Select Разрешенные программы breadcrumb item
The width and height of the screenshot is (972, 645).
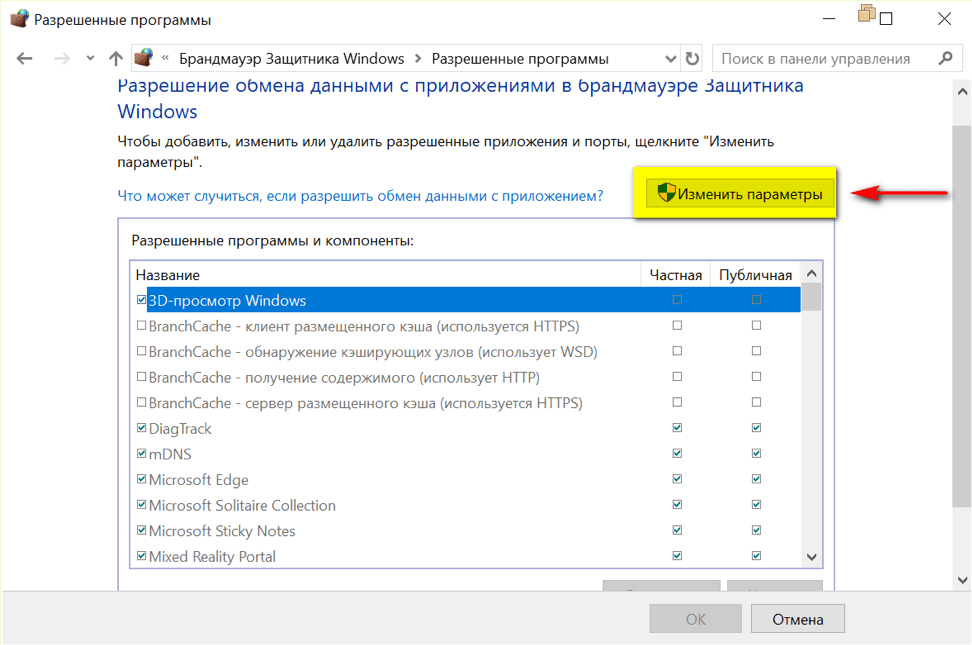coord(519,59)
